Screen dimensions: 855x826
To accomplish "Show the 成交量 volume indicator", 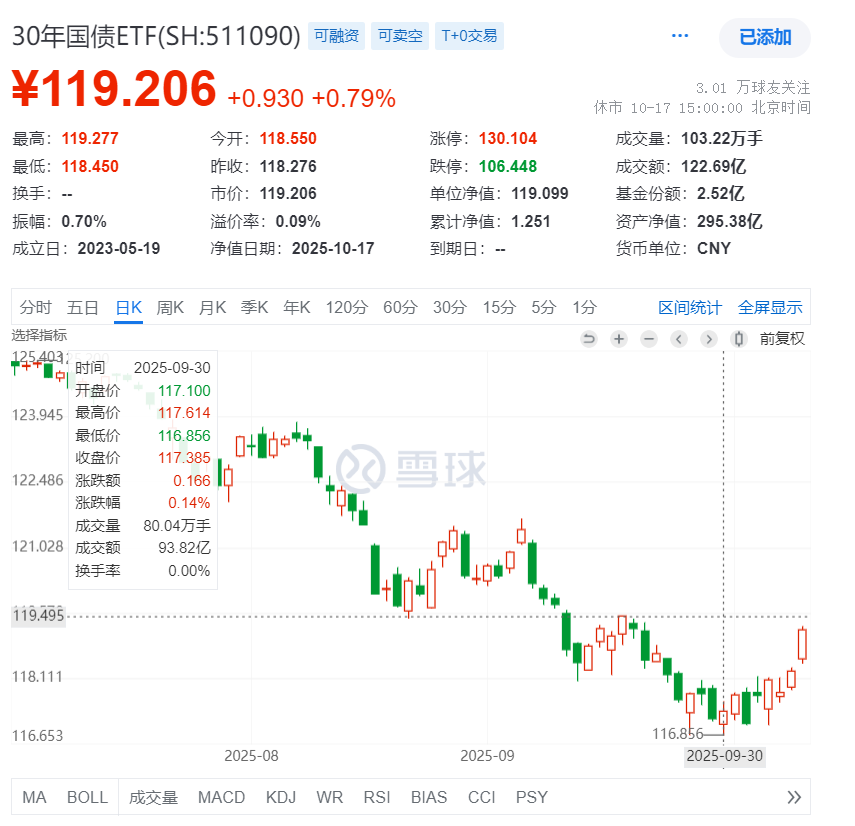I will tap(153, 797).
